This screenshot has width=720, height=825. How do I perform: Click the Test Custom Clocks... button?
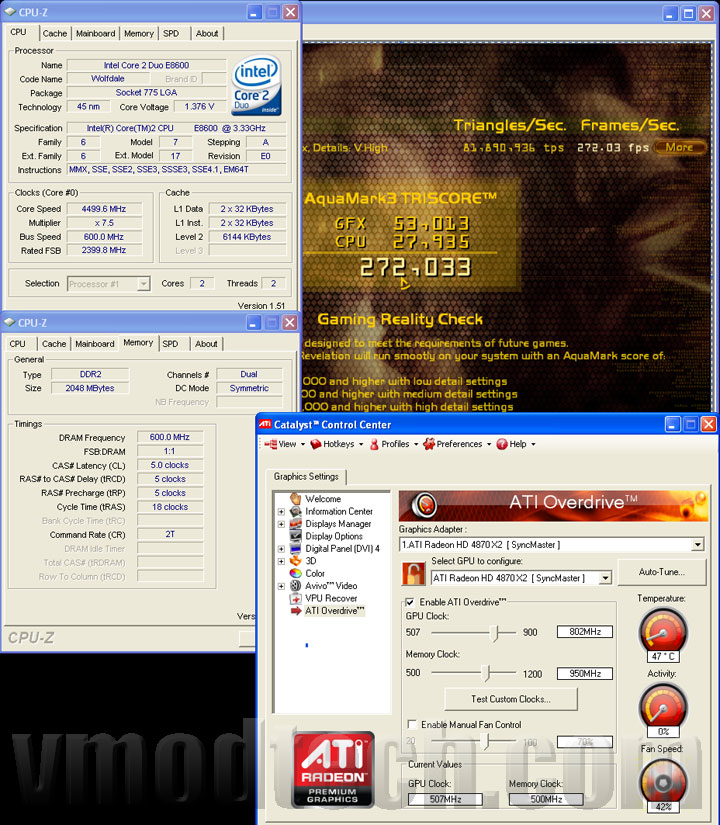[x=511, y=699]
